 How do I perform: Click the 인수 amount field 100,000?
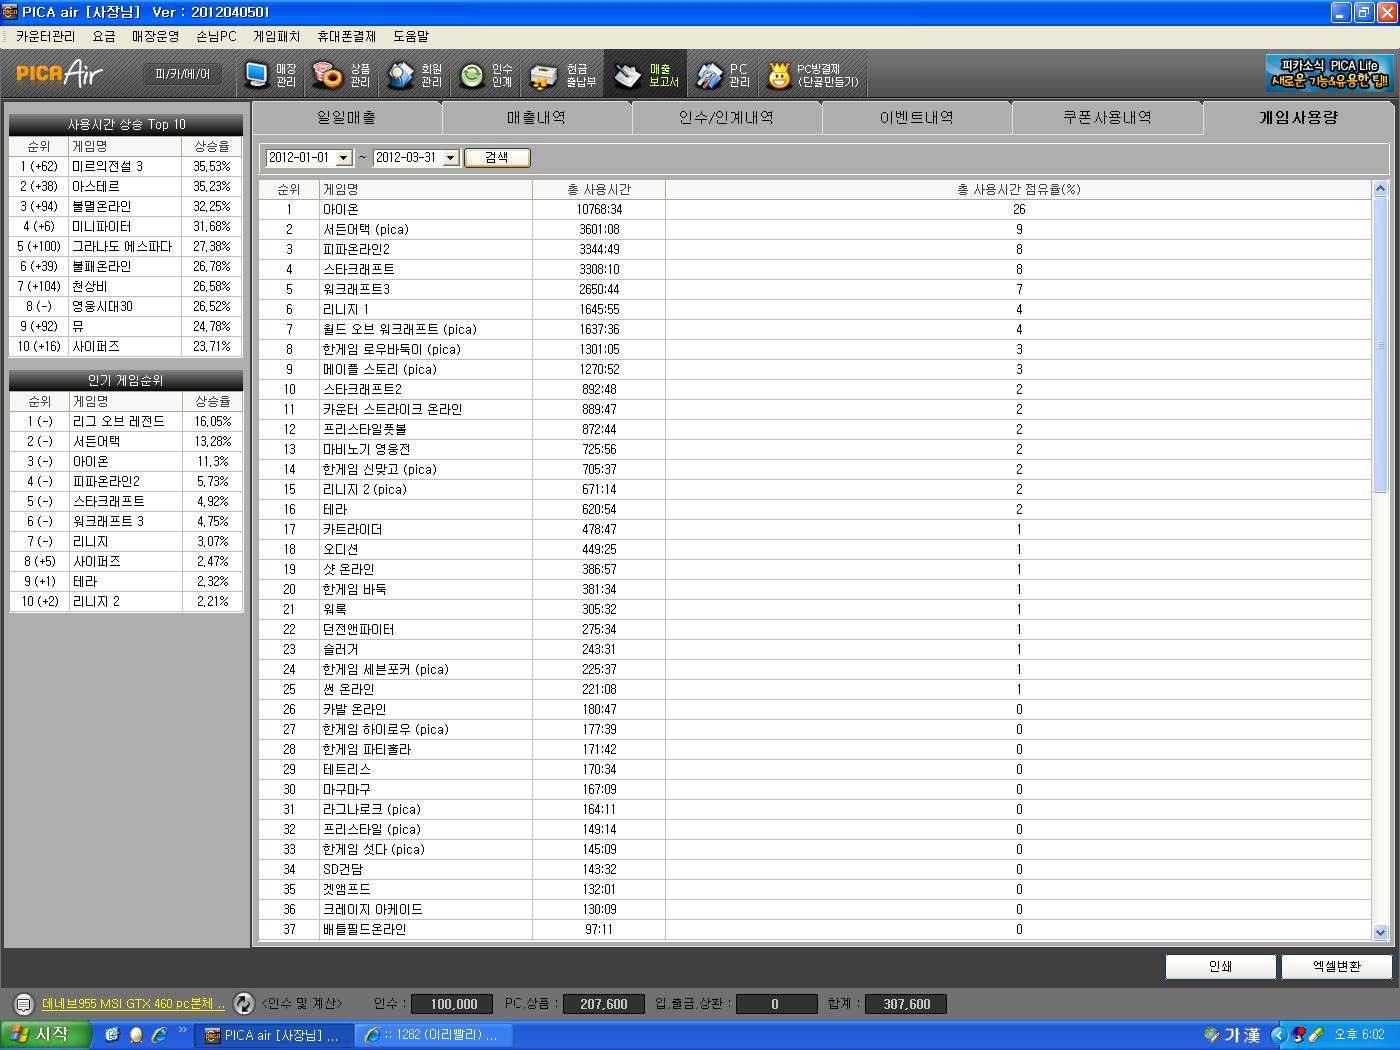454,1004
